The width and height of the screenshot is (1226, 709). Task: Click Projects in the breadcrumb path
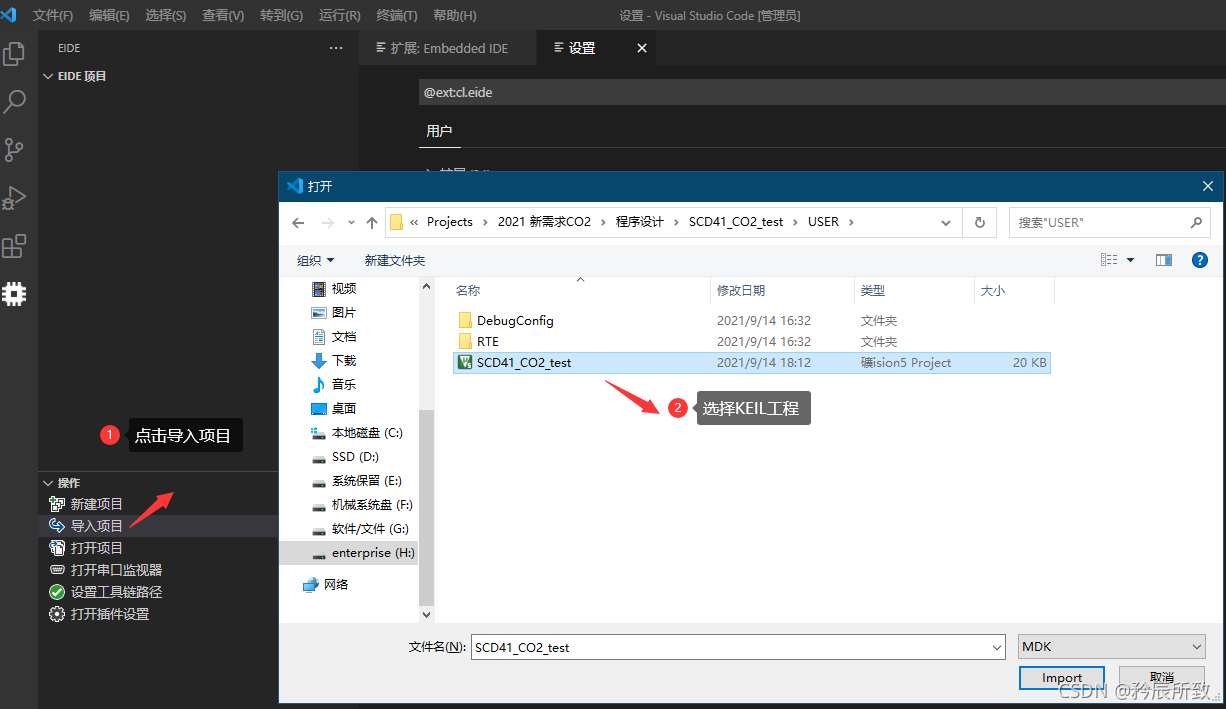click(x=450, y=222)
